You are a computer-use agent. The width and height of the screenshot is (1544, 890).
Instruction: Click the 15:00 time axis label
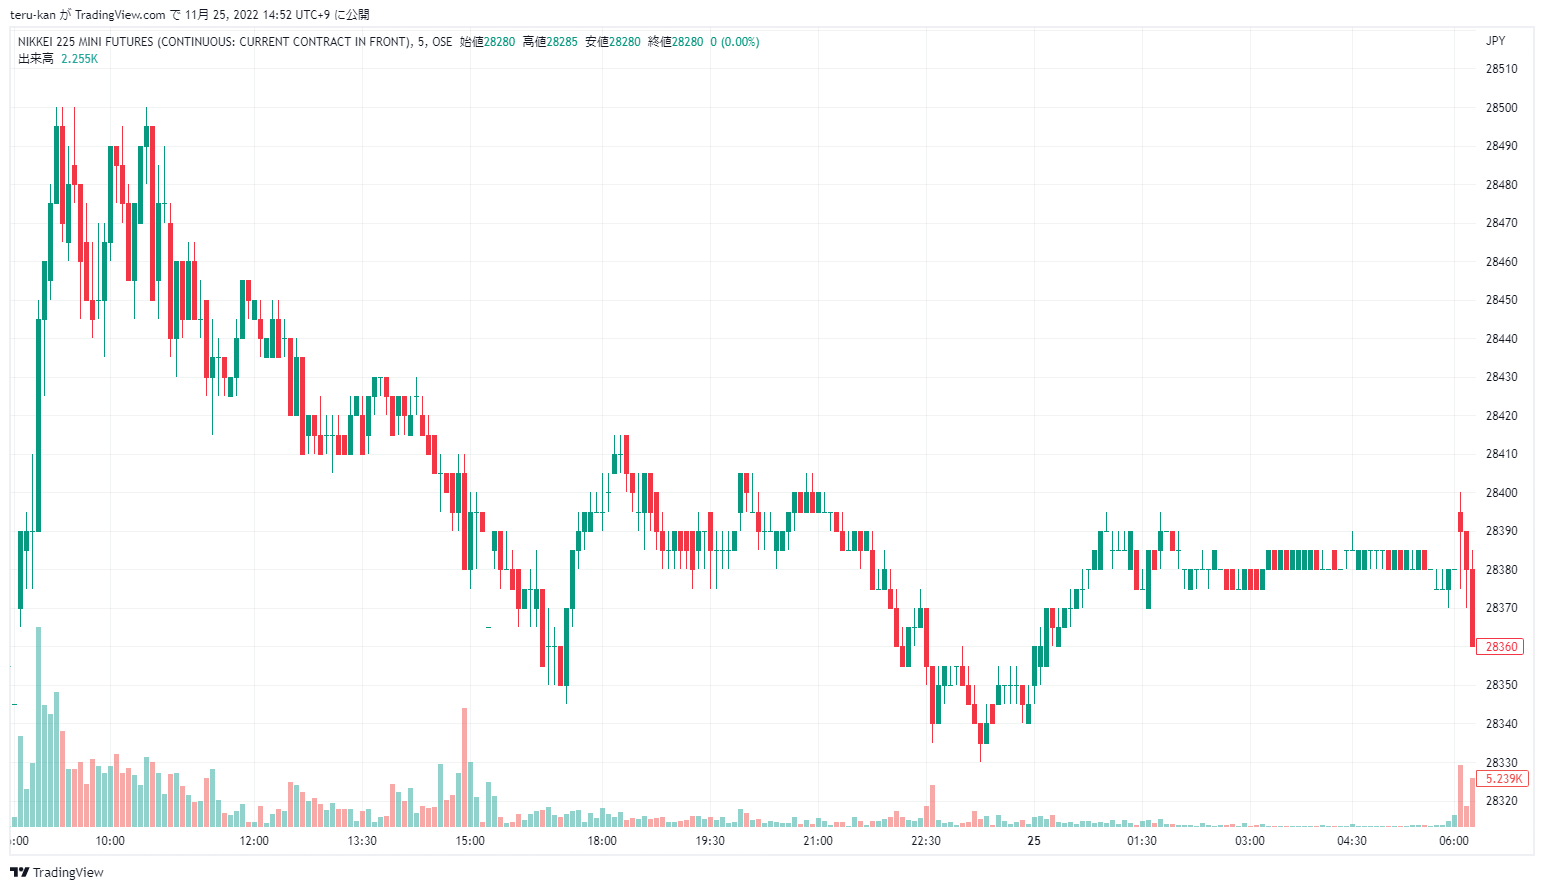[470, 841]
